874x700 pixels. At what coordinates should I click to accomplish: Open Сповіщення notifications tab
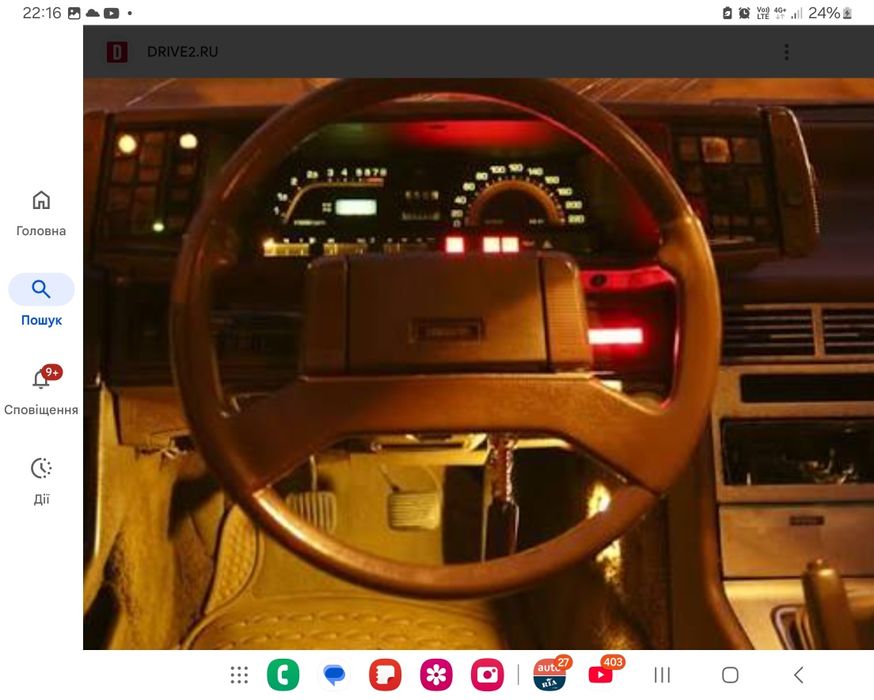(41, 390)
